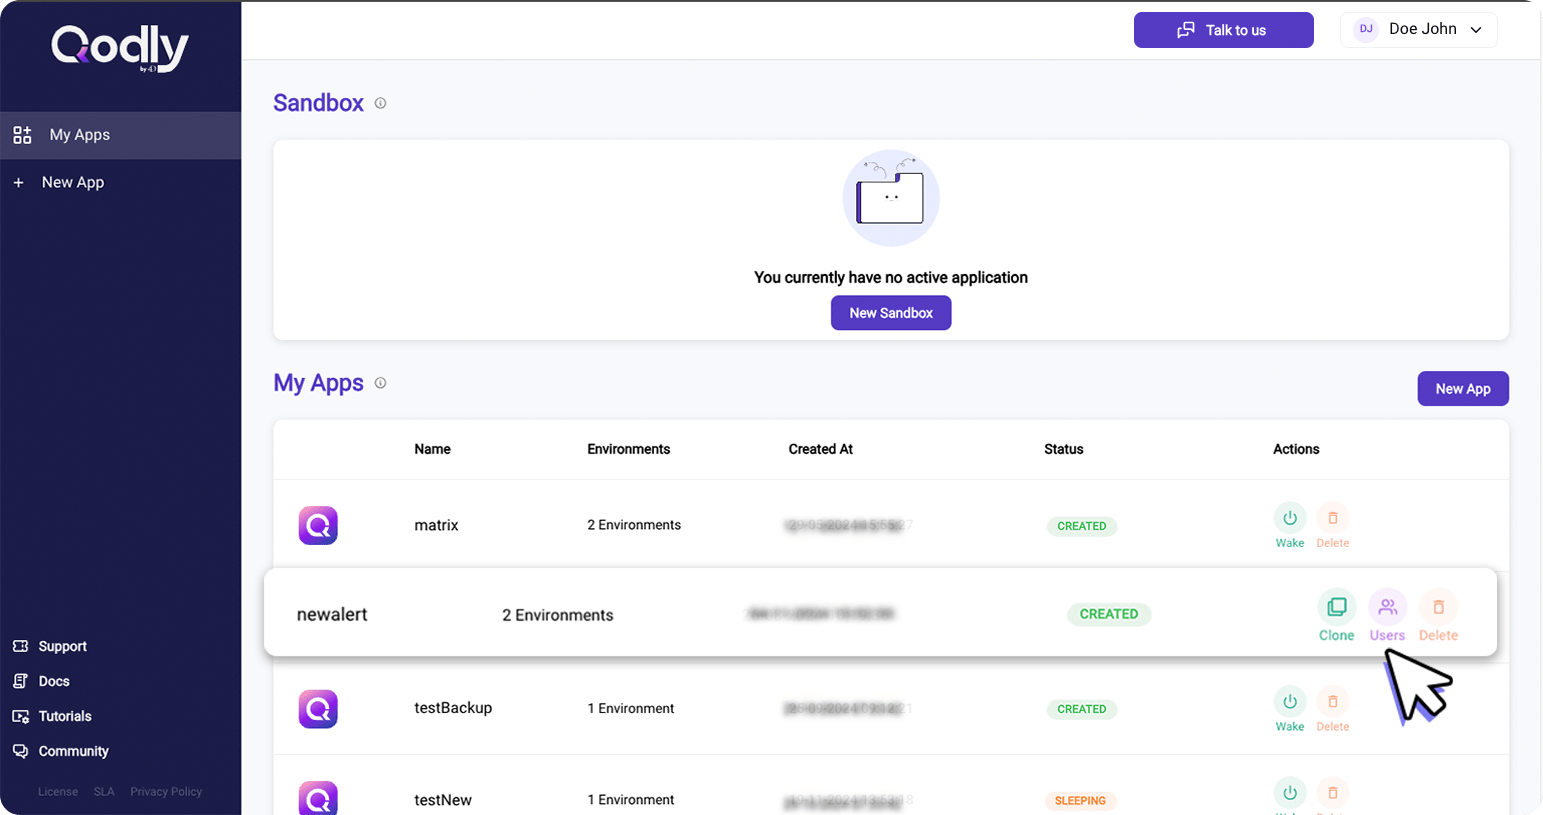
Task: Delete the matrix app
Action: pyautogui.click(x=1332, y=518)
